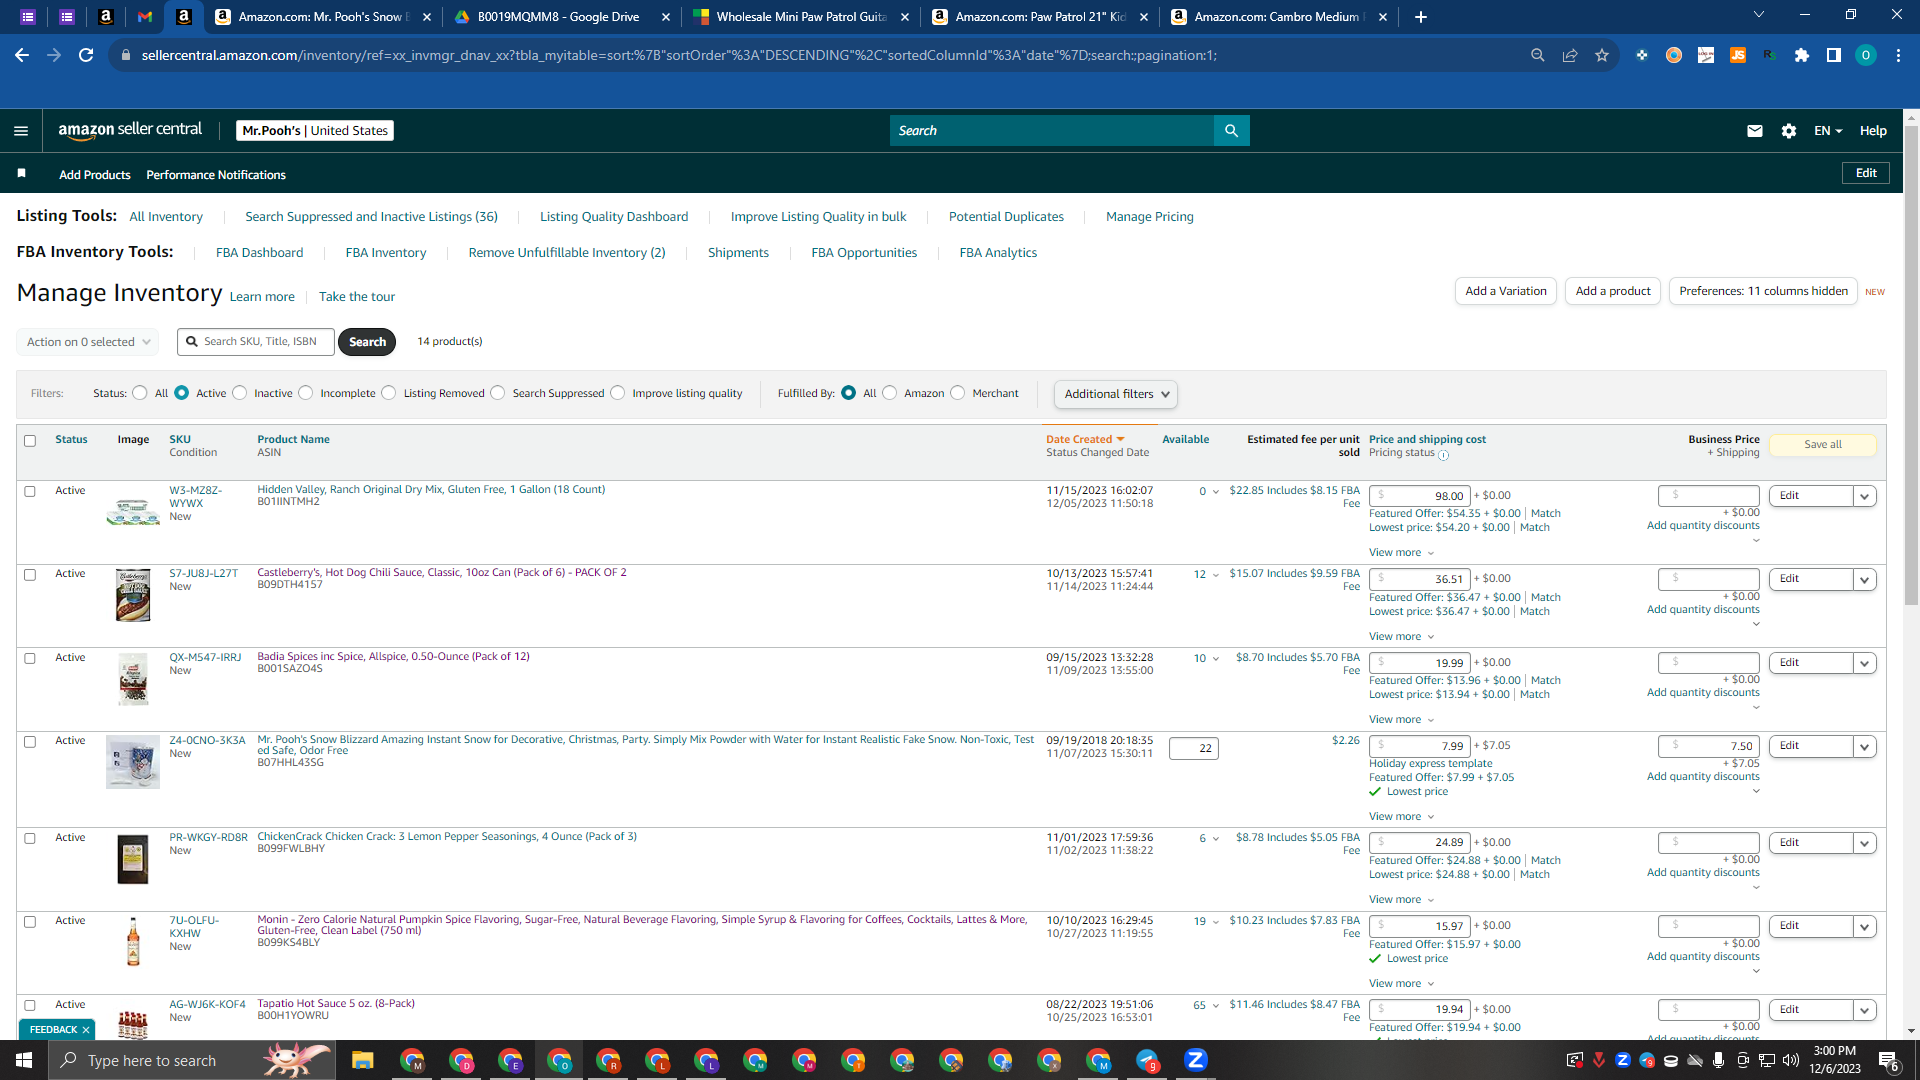Click the Add a product button
The height and width of the screenshot is (1080, 1920).
click(1613, 291)
